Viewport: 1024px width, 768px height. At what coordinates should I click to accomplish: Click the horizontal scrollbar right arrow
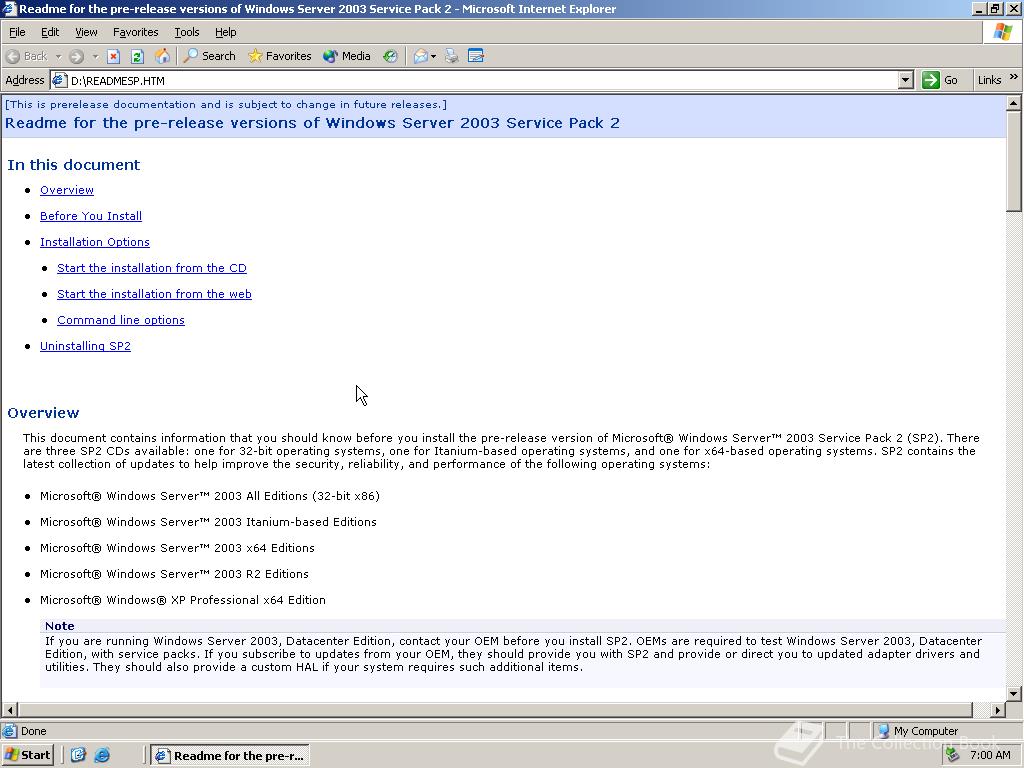997,710
